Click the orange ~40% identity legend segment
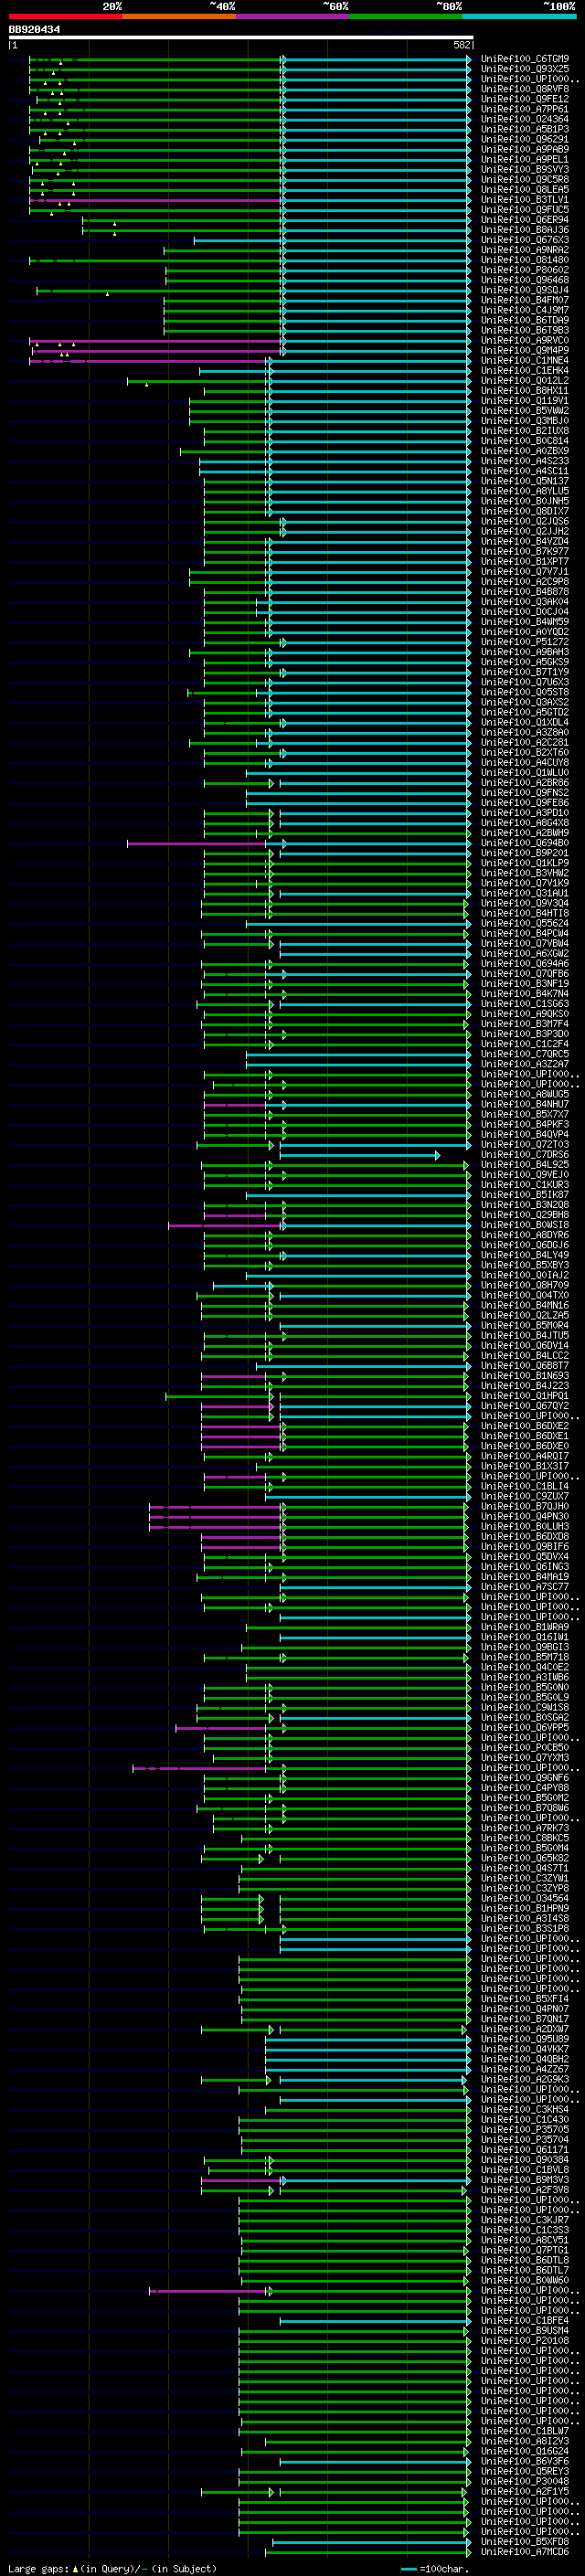Screen dimensions: 585x2576 179,16
